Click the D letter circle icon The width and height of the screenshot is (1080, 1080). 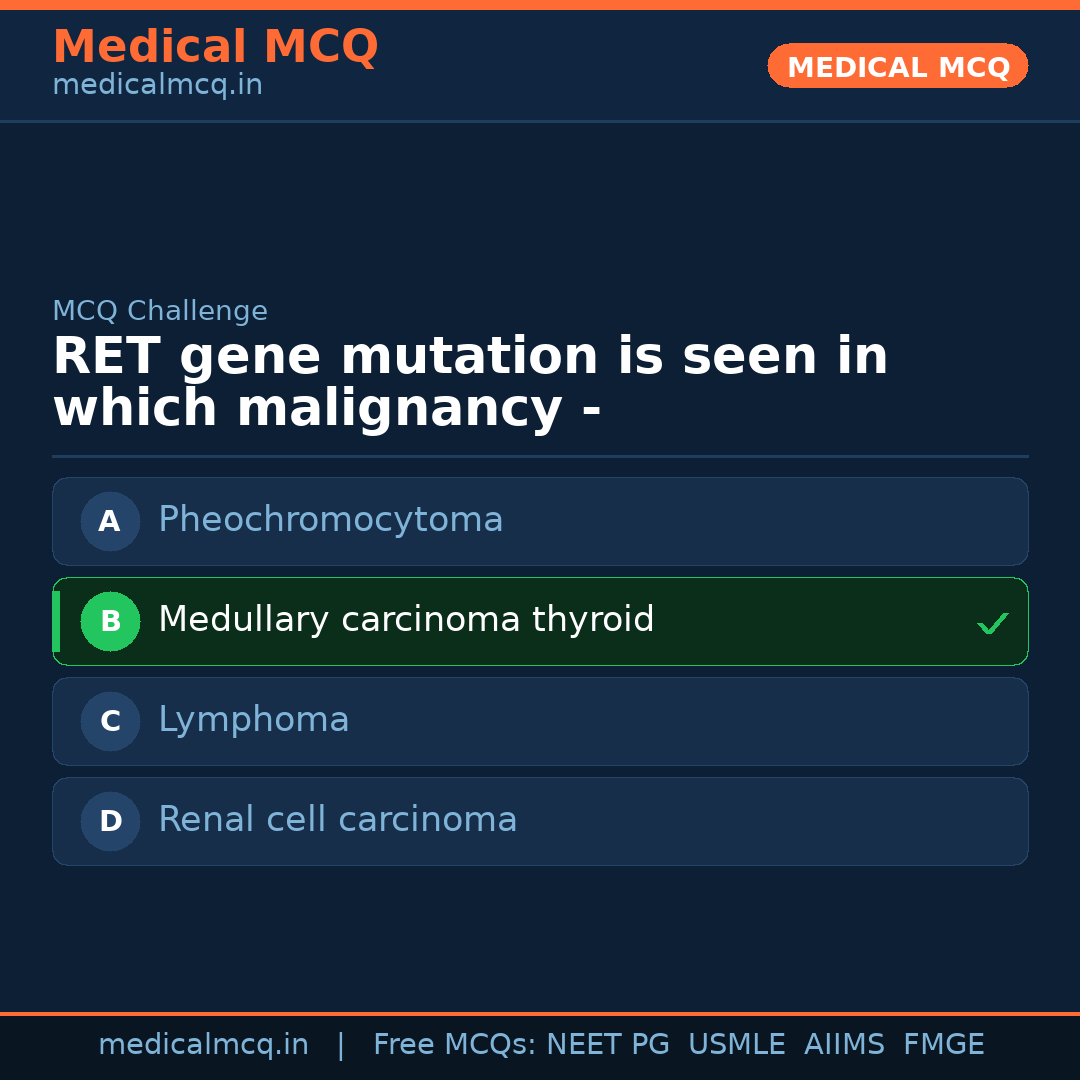pyautogui.click(x=110, y=821)
